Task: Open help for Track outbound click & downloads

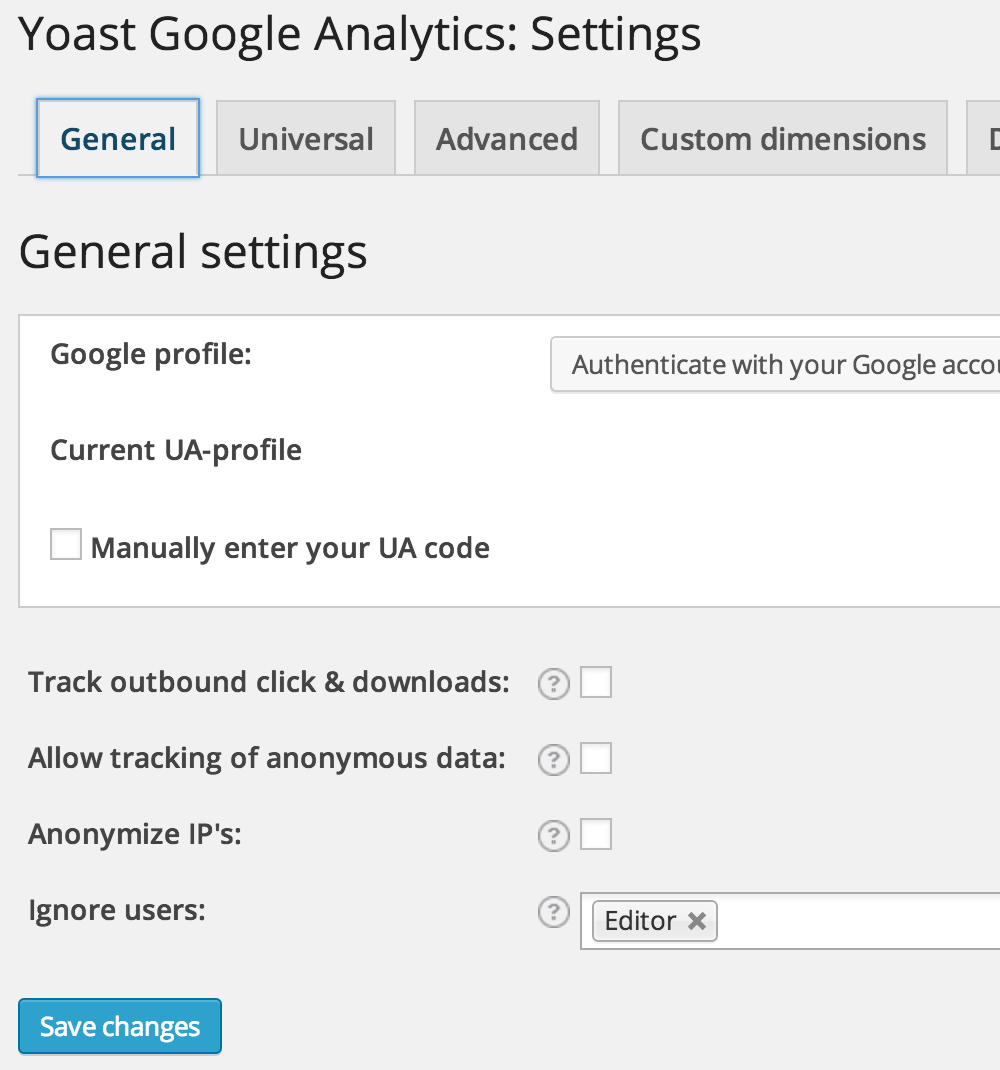Action: pos(554,684)
